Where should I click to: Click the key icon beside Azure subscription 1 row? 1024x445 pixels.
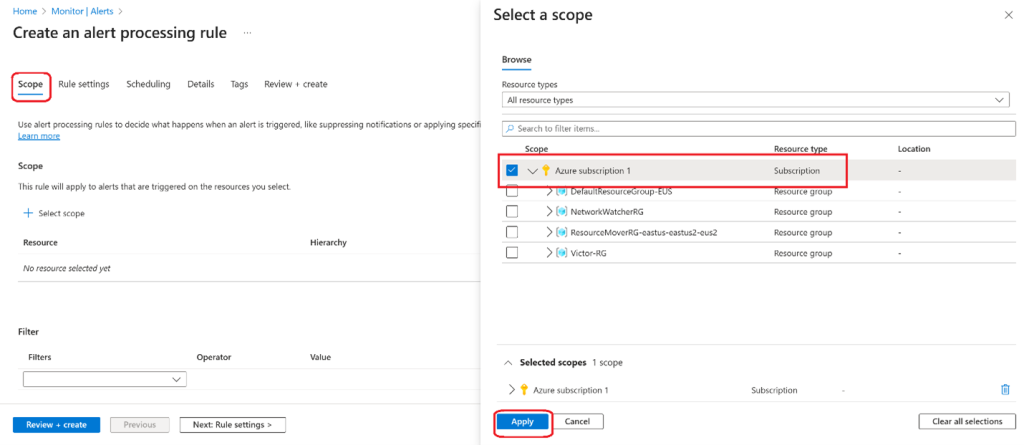click(546, 171)
